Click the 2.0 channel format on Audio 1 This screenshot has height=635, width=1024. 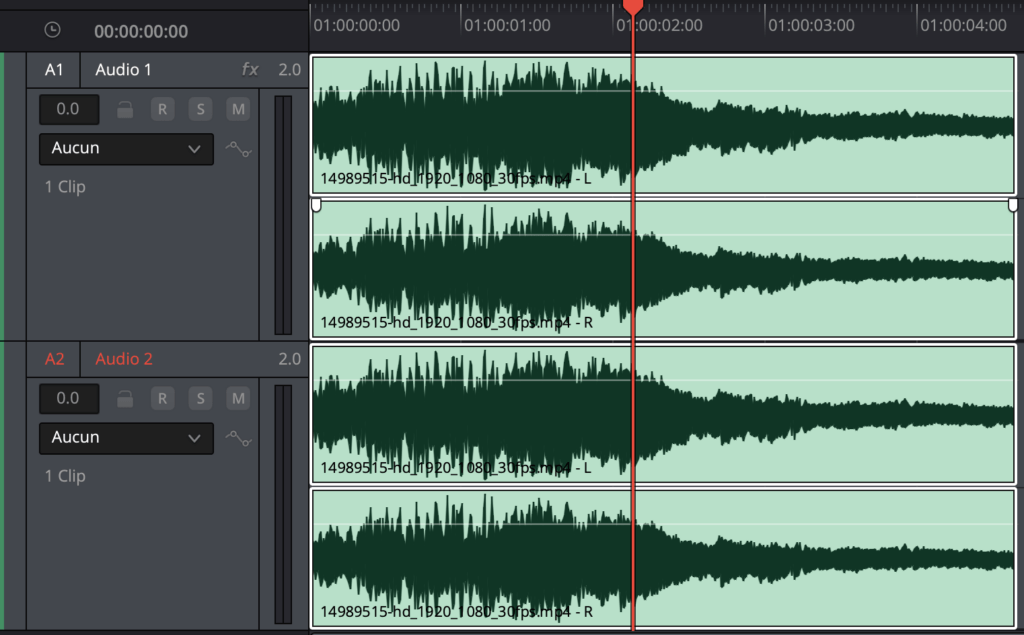(289, 70)
